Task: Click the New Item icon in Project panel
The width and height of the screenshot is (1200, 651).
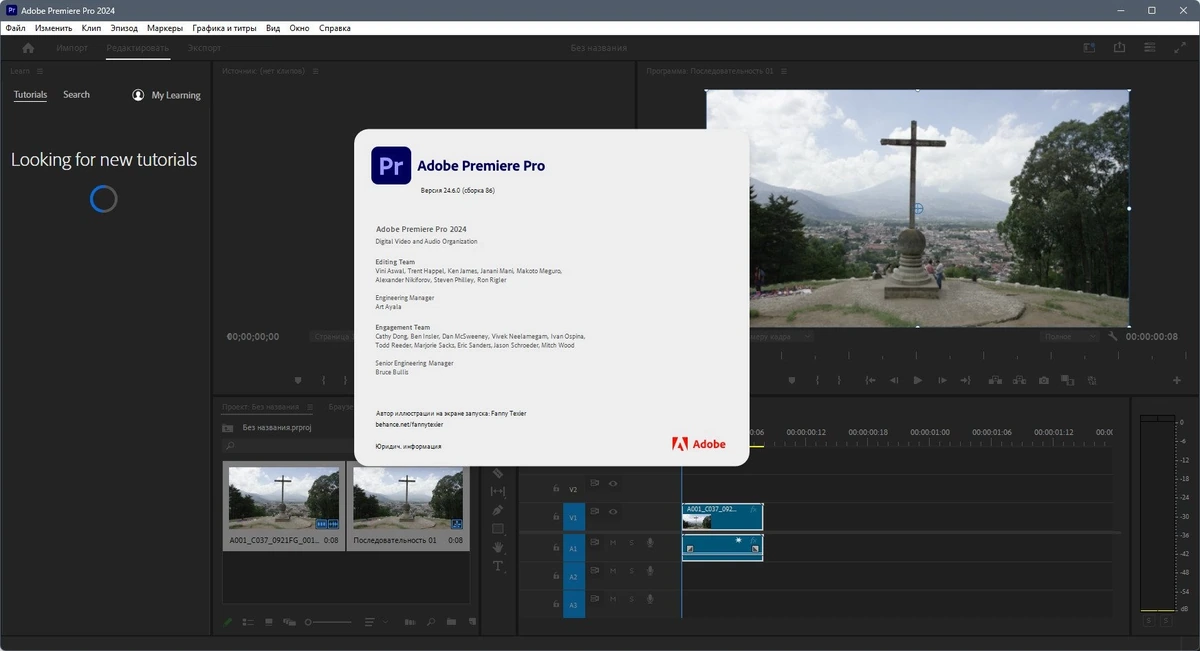Action: click(x=471, y=622)
